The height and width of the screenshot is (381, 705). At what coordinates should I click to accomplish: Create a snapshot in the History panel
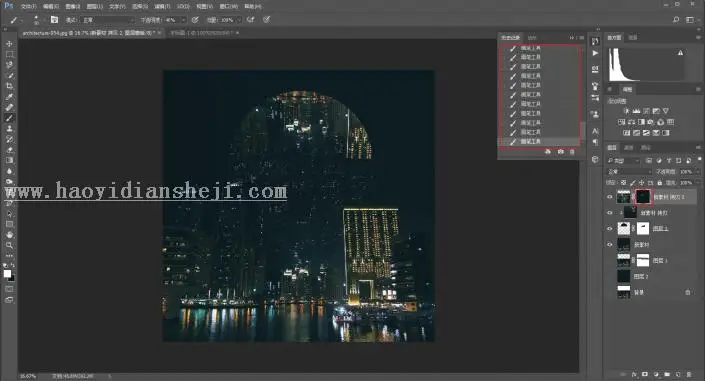[560, 152]
